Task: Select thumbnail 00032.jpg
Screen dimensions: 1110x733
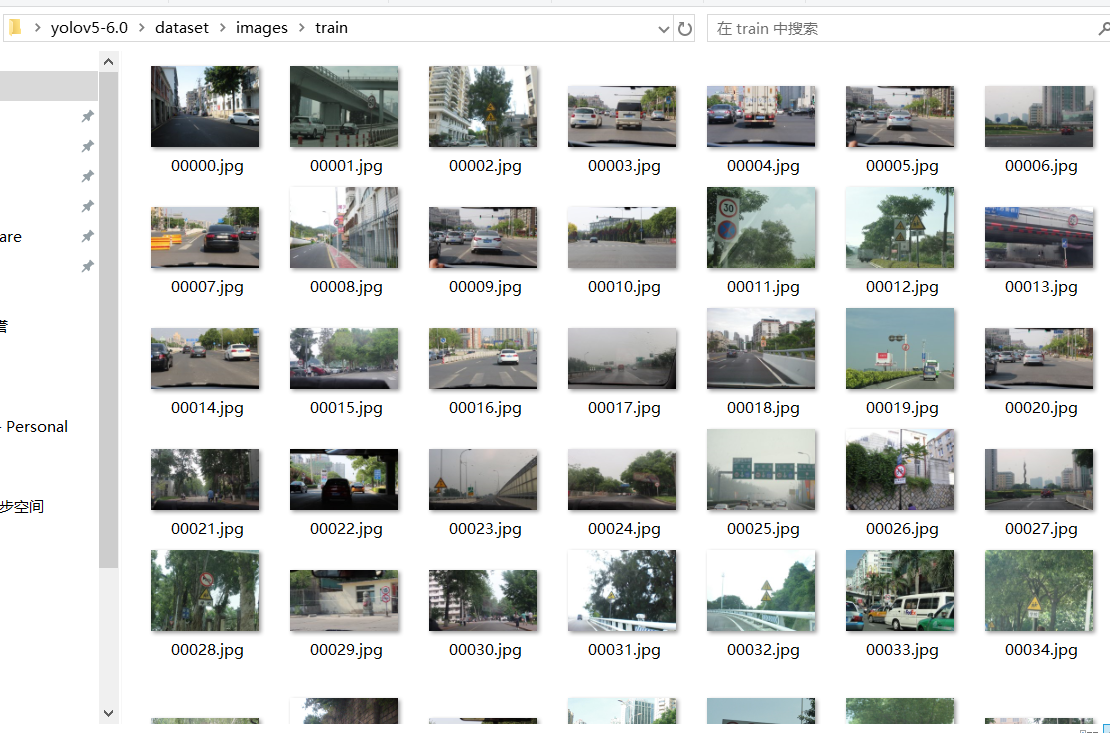Action: point(761,591)
